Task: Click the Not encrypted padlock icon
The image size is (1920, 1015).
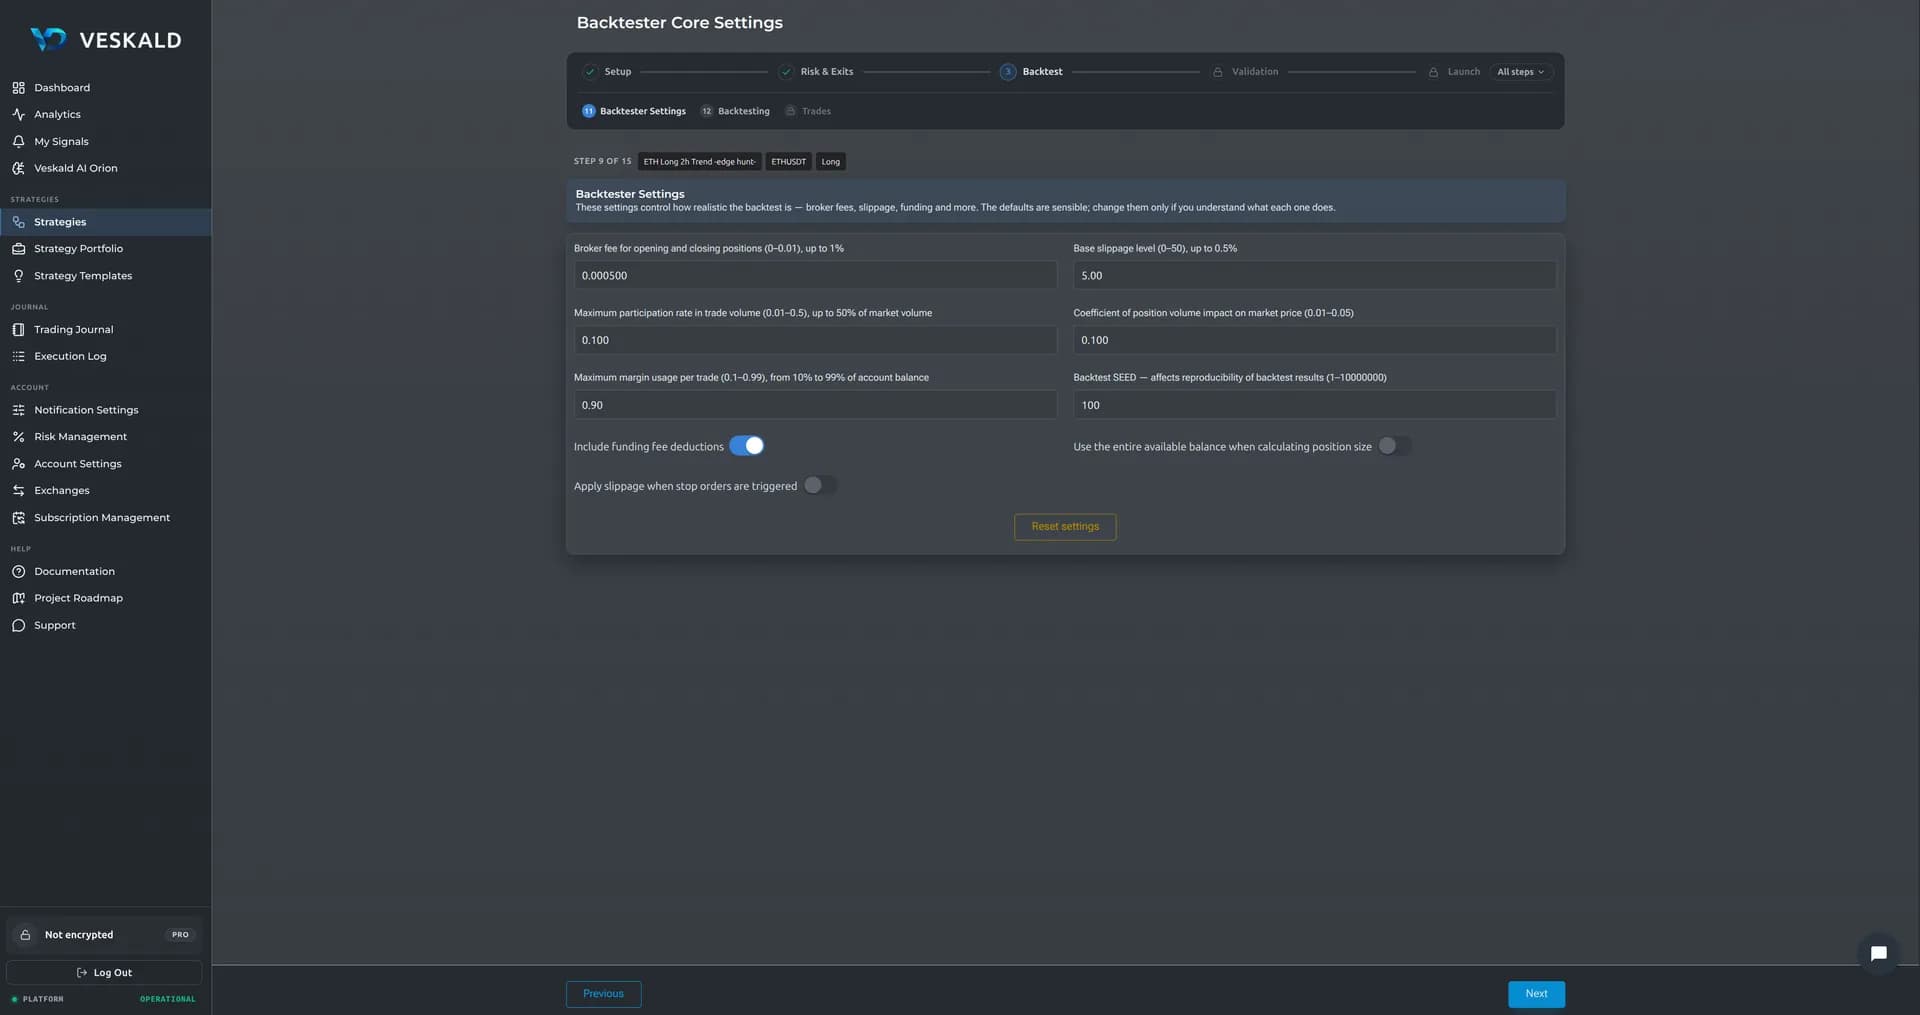Action: (25, 935)
